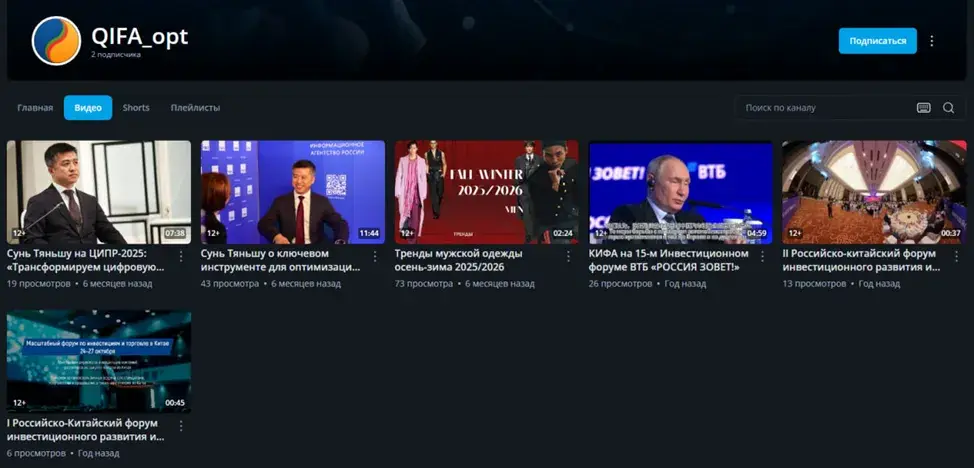Switch to the Главная tab
Viewport: 974px width, 468px height.
(x=35, y=108)
